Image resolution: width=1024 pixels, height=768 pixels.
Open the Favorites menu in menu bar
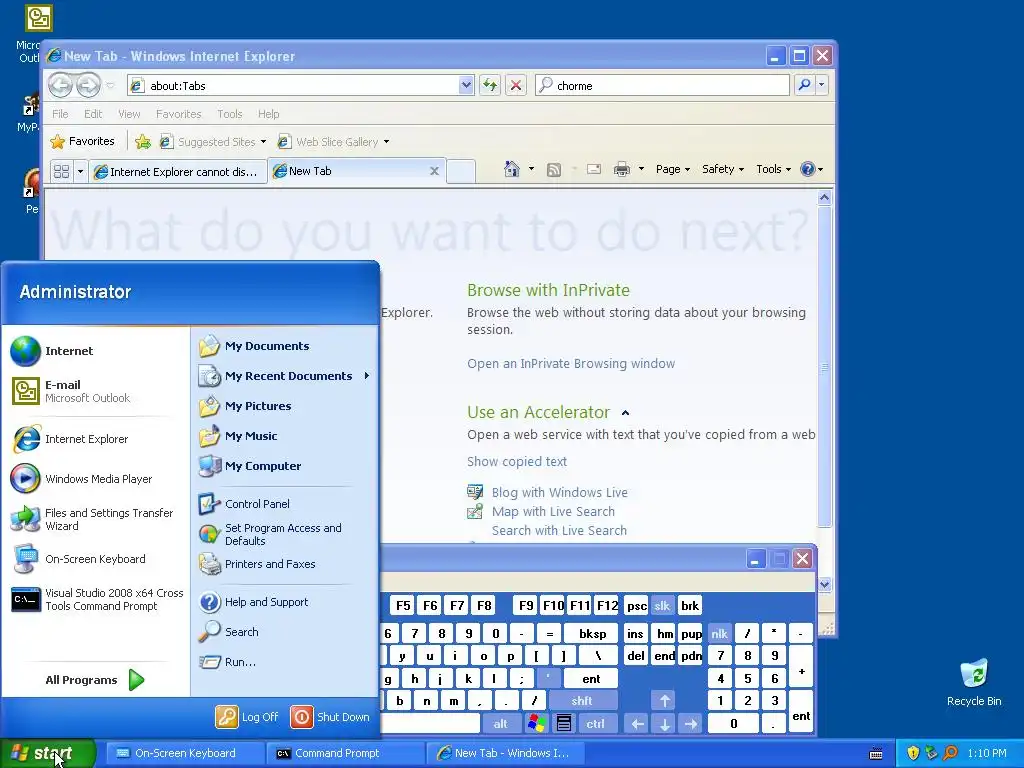coord(178,114)
